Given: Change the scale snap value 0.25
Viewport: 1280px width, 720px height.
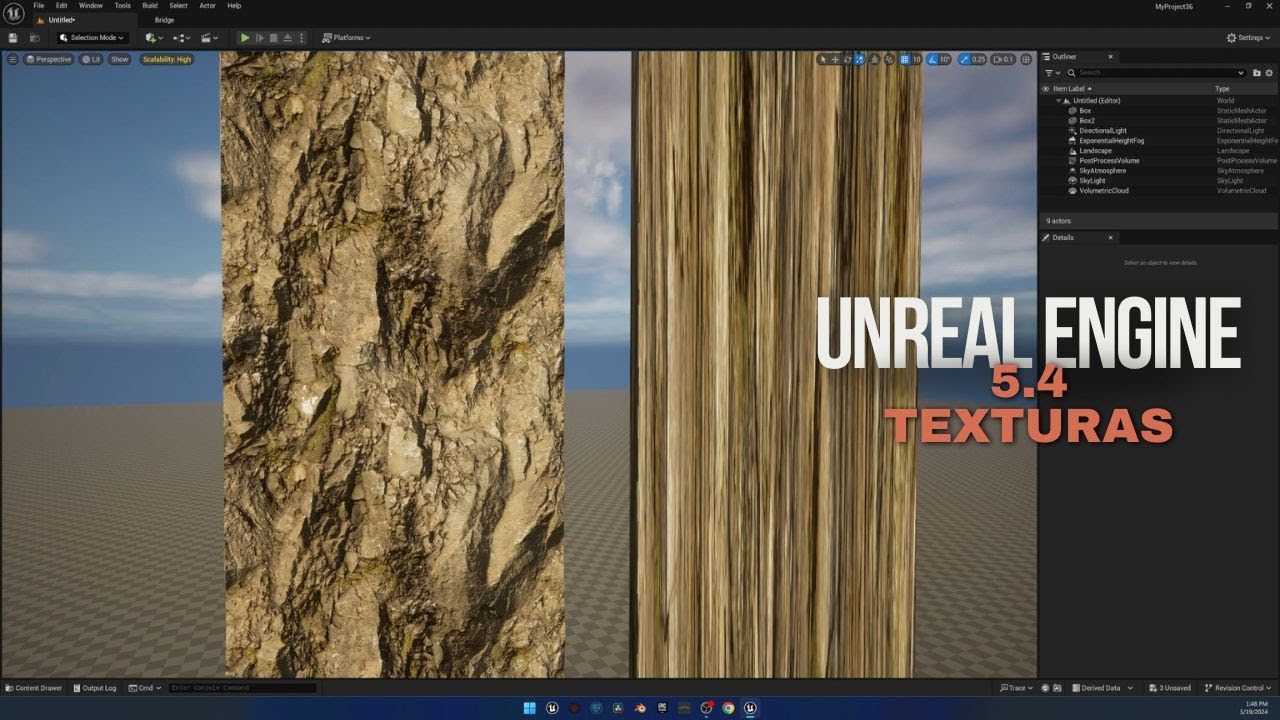Looking at the screenshot, I should (x=979, y=59).
